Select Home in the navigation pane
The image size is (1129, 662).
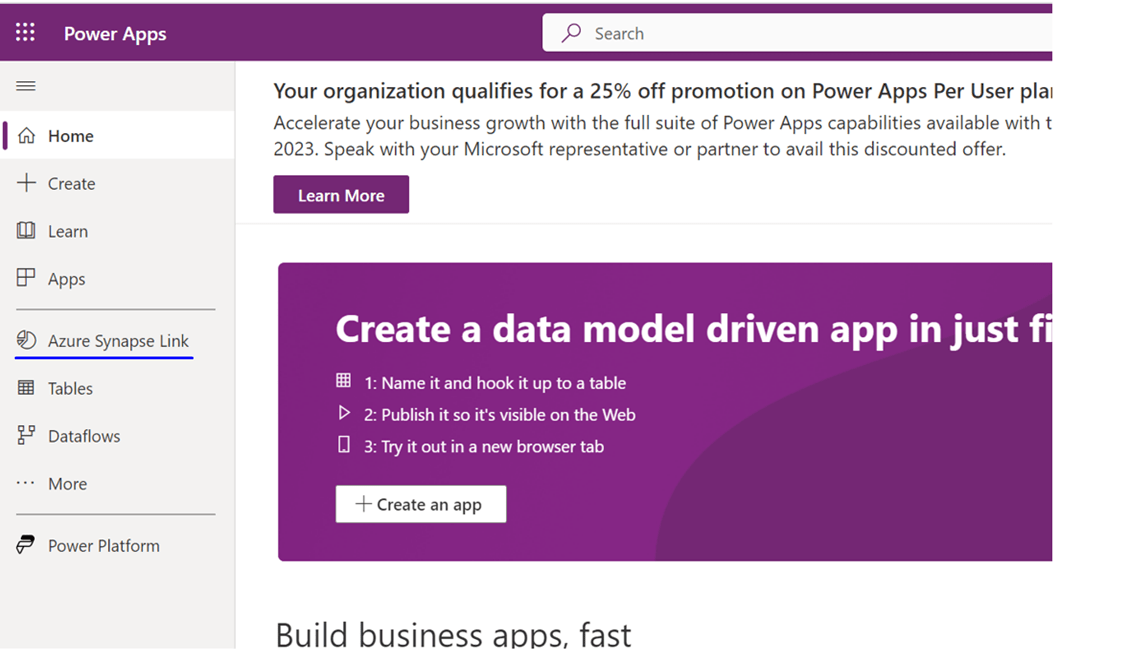(71, 136)
